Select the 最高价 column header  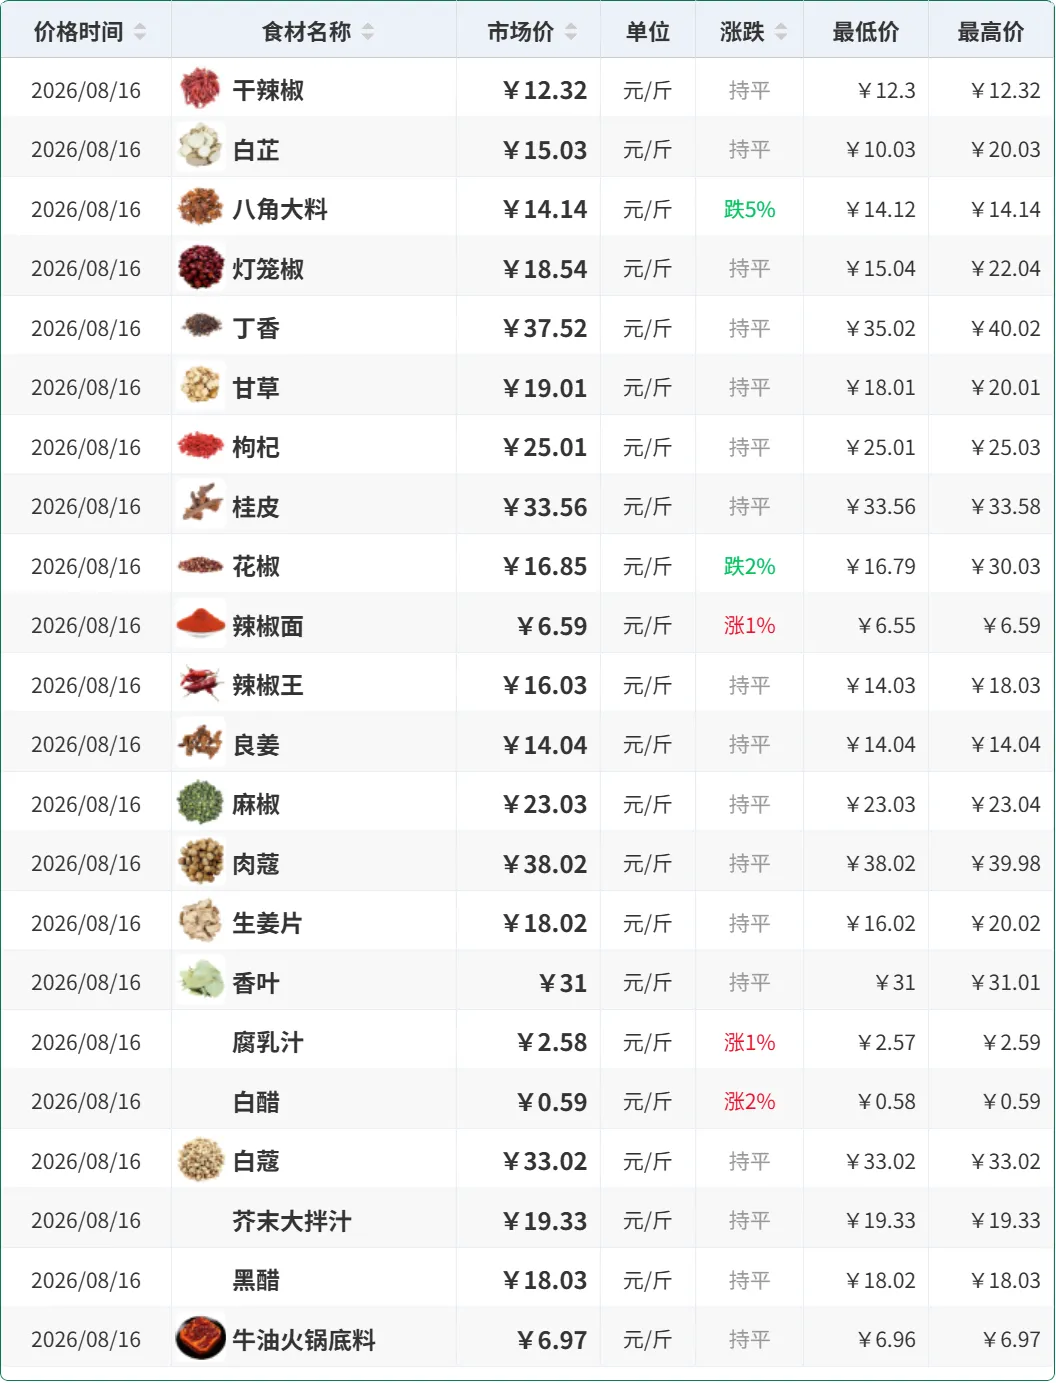click(x=991, y=32)
